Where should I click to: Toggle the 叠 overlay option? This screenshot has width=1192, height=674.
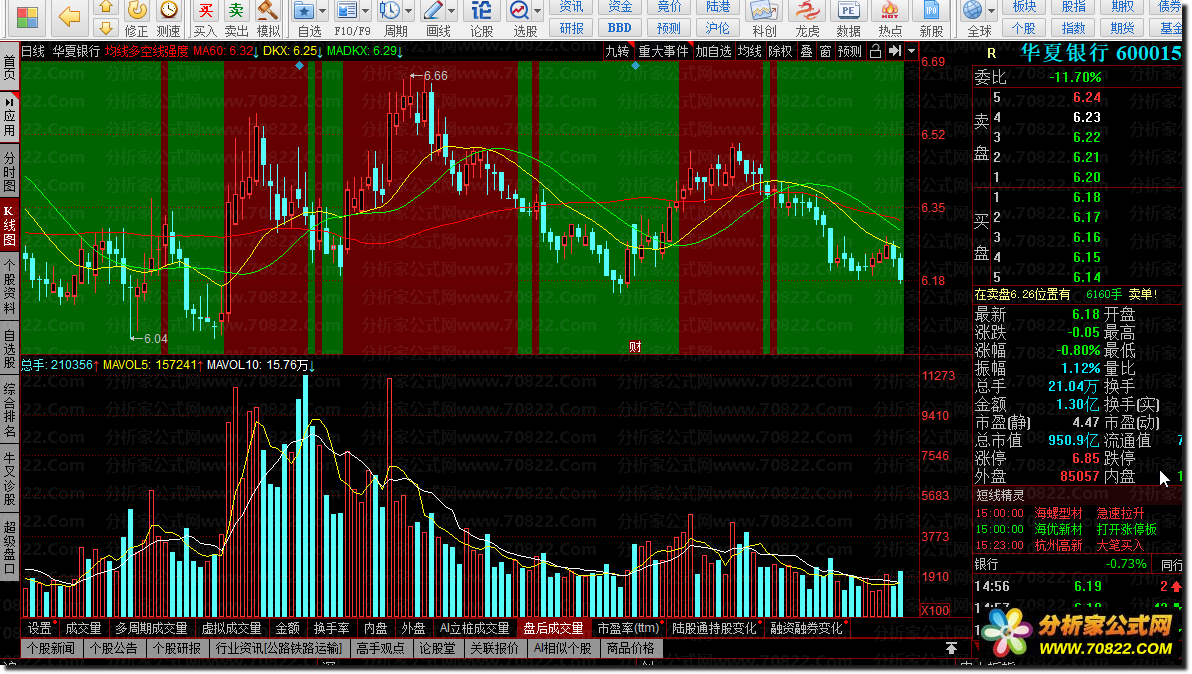click(806, 51)
